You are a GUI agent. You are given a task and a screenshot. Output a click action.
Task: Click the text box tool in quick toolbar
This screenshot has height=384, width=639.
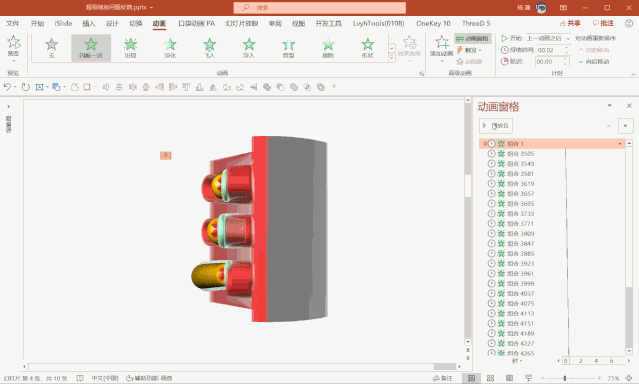coord(40,87)
